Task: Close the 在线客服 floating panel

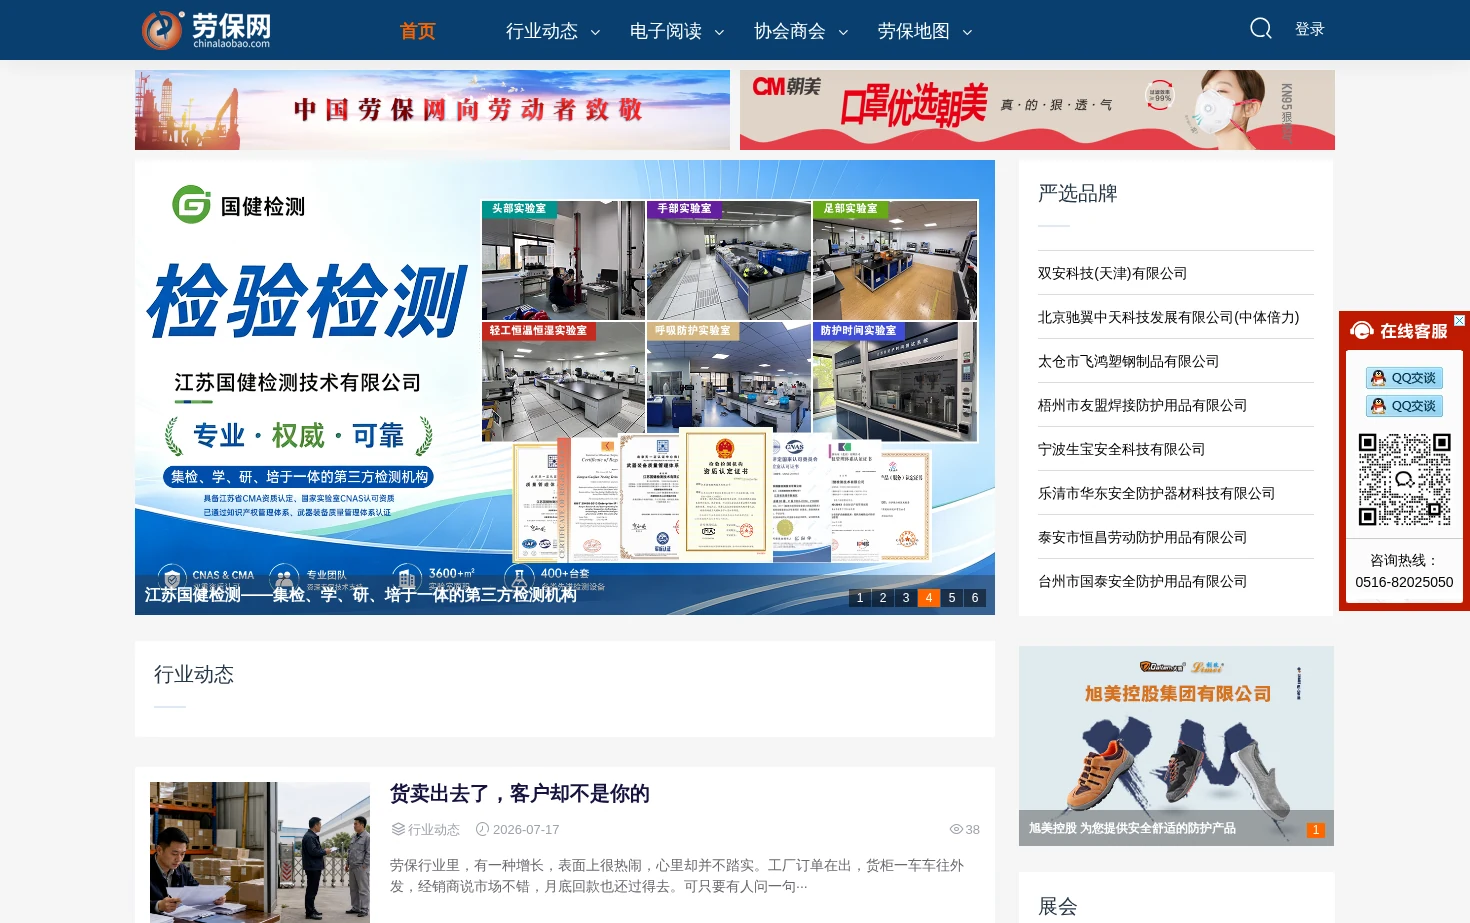Action: pos(1459,321)
